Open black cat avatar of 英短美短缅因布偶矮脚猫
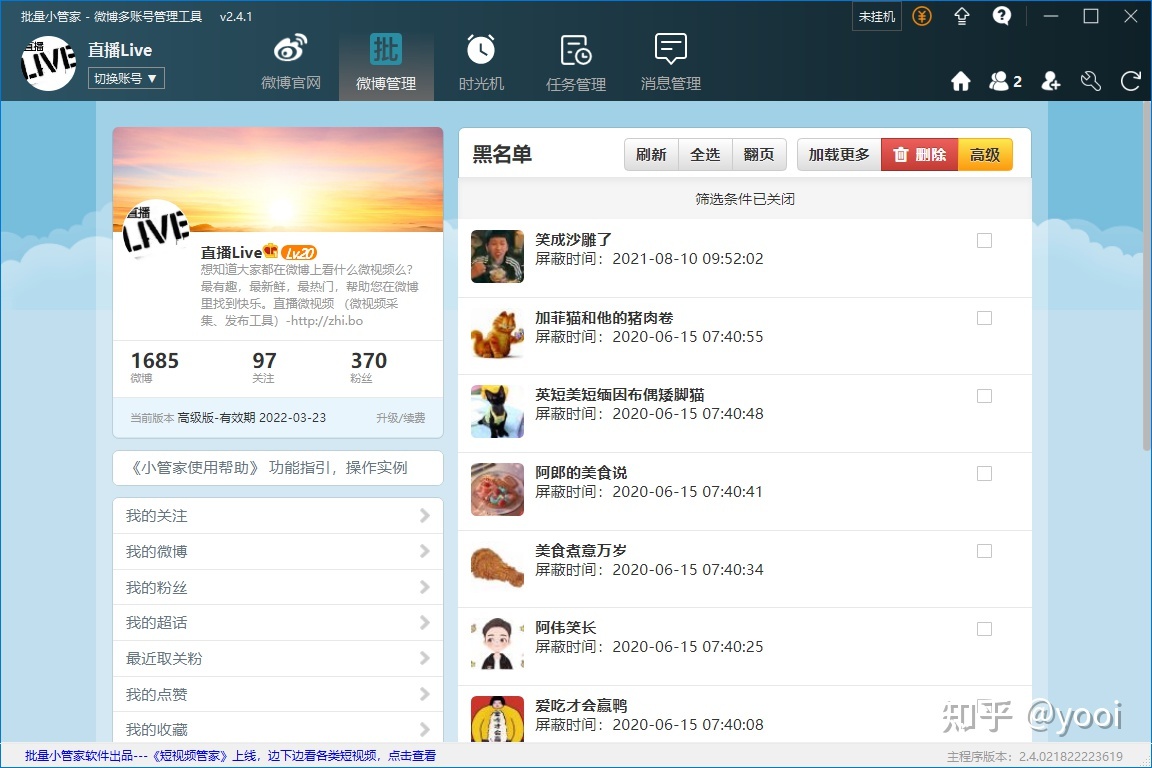Viewport: 1152px width, 768px height. pyautogui.click(x=497, y=412)
